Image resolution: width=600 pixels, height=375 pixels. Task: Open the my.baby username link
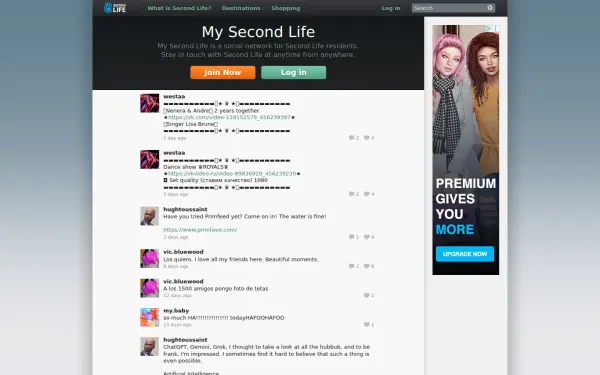[176, 311]
